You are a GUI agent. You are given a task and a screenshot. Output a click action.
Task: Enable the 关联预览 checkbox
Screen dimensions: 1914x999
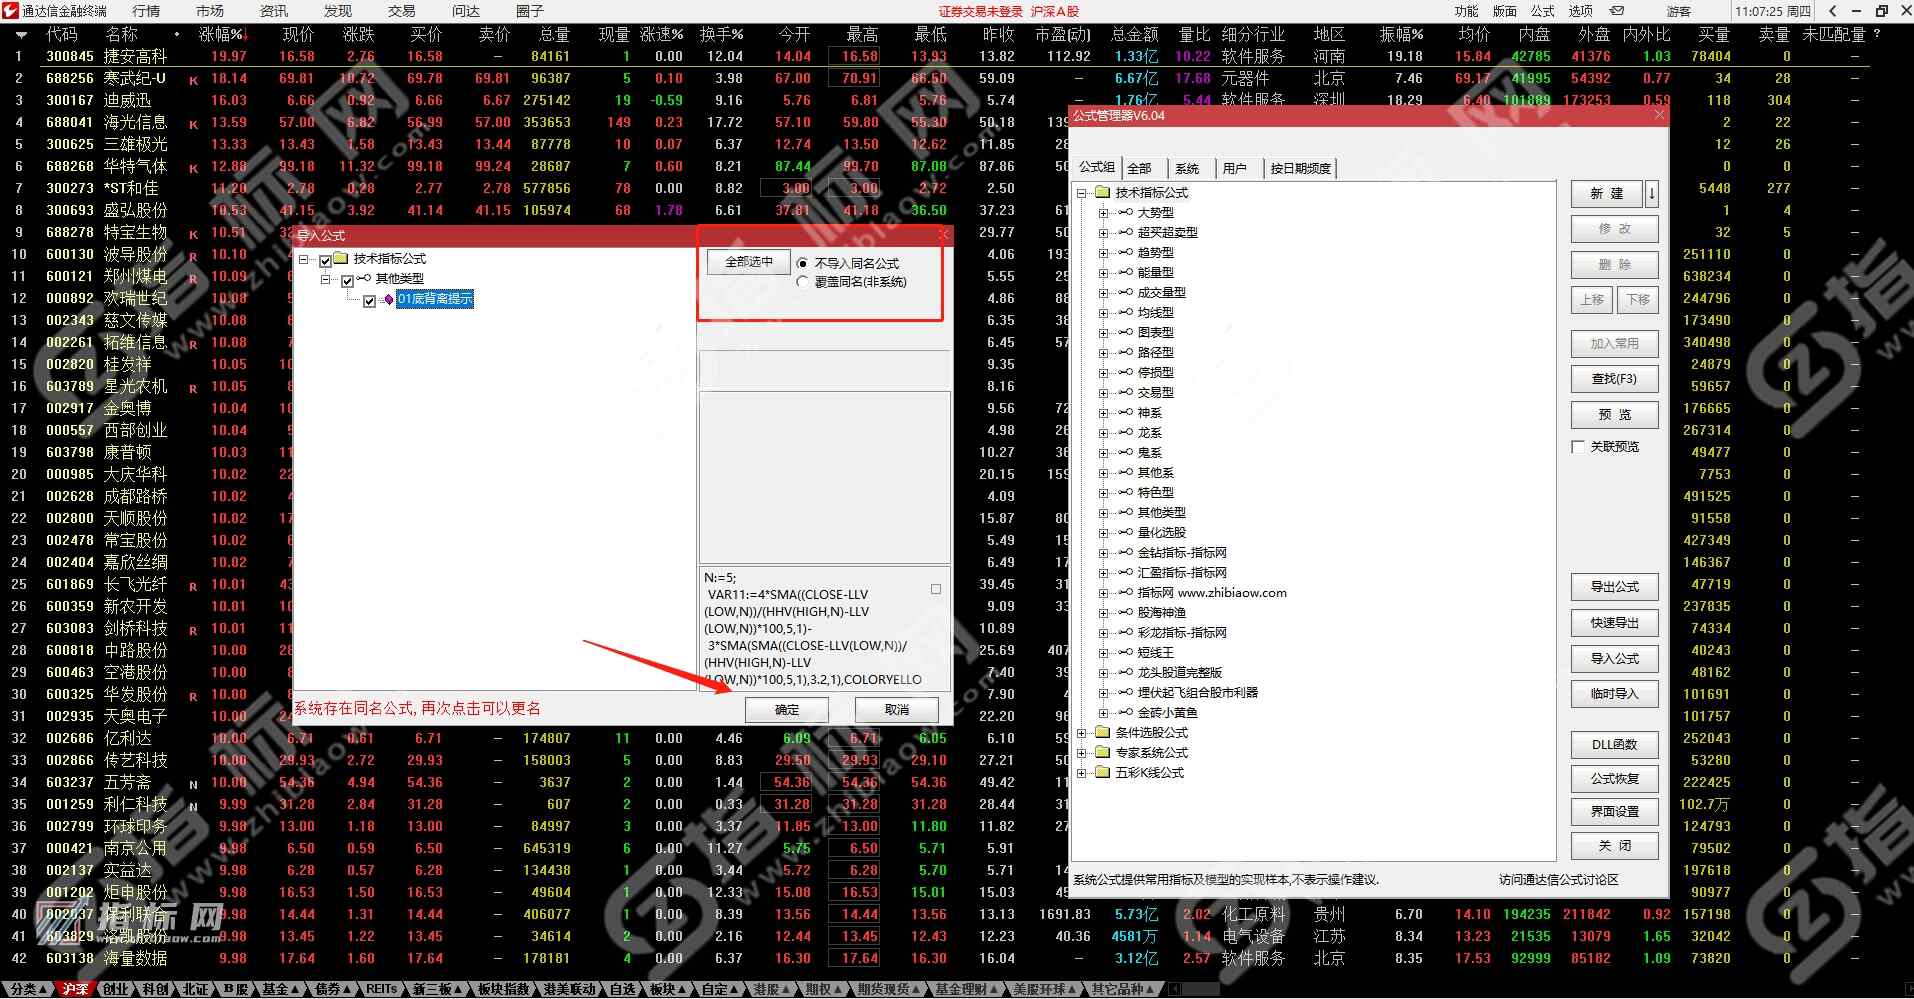[x=1578, y=446]
